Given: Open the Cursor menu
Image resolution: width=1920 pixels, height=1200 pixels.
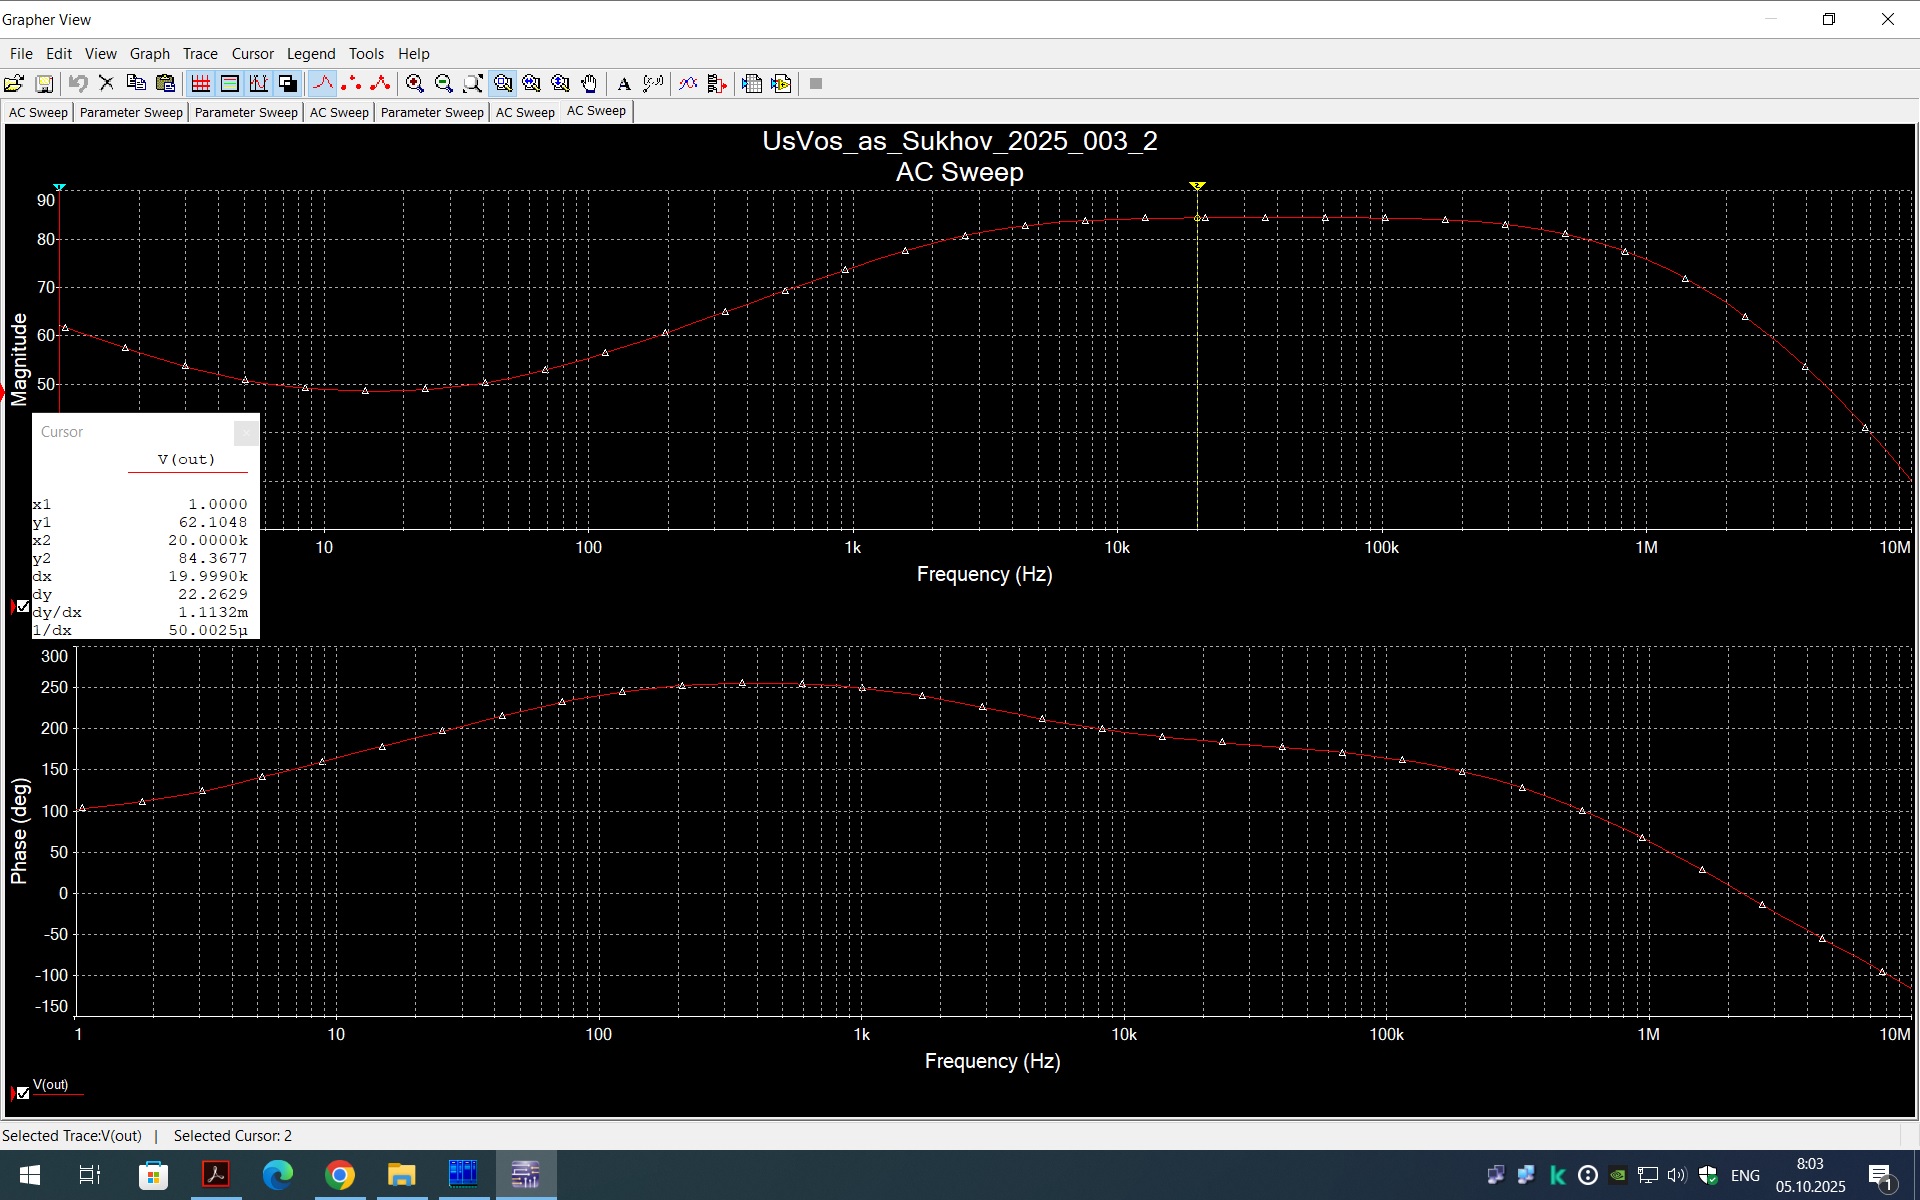Looking at the screenshot, I should coord(252,54).
